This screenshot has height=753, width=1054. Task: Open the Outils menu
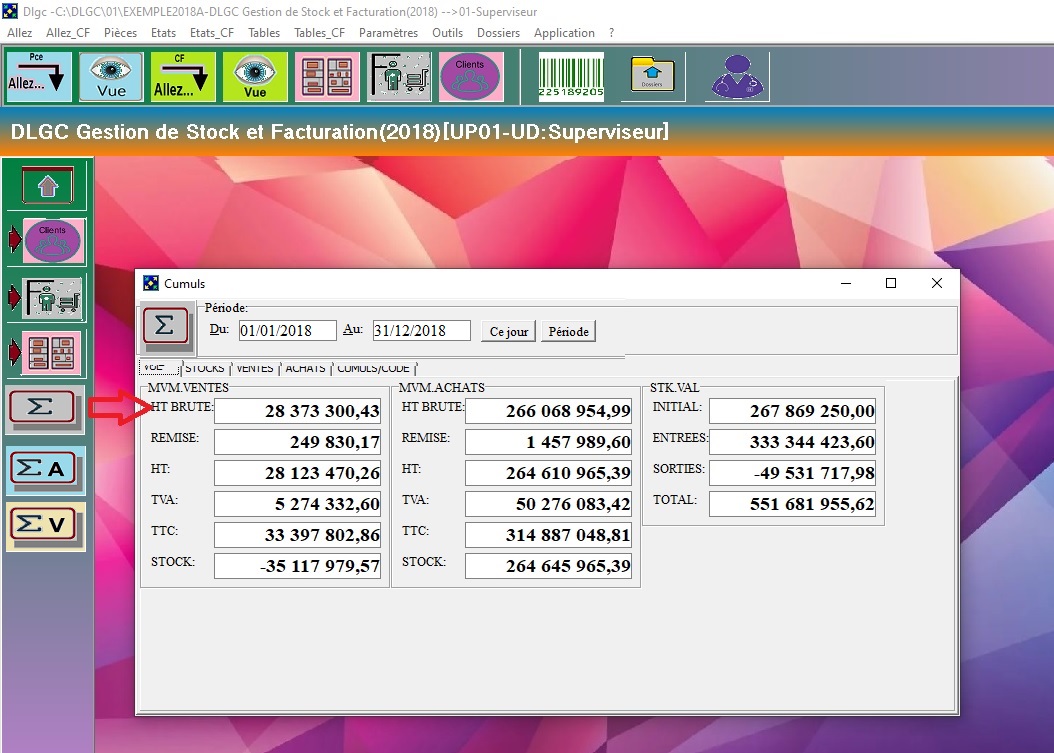coord(448,33)
